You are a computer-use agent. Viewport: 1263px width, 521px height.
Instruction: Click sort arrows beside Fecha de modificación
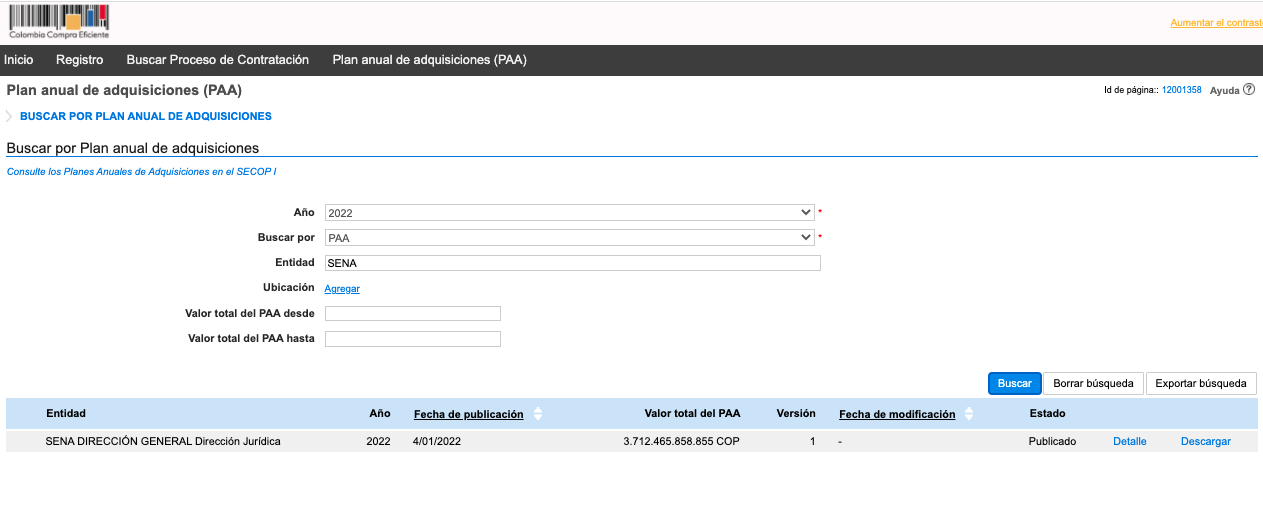(x=969, y=414)
